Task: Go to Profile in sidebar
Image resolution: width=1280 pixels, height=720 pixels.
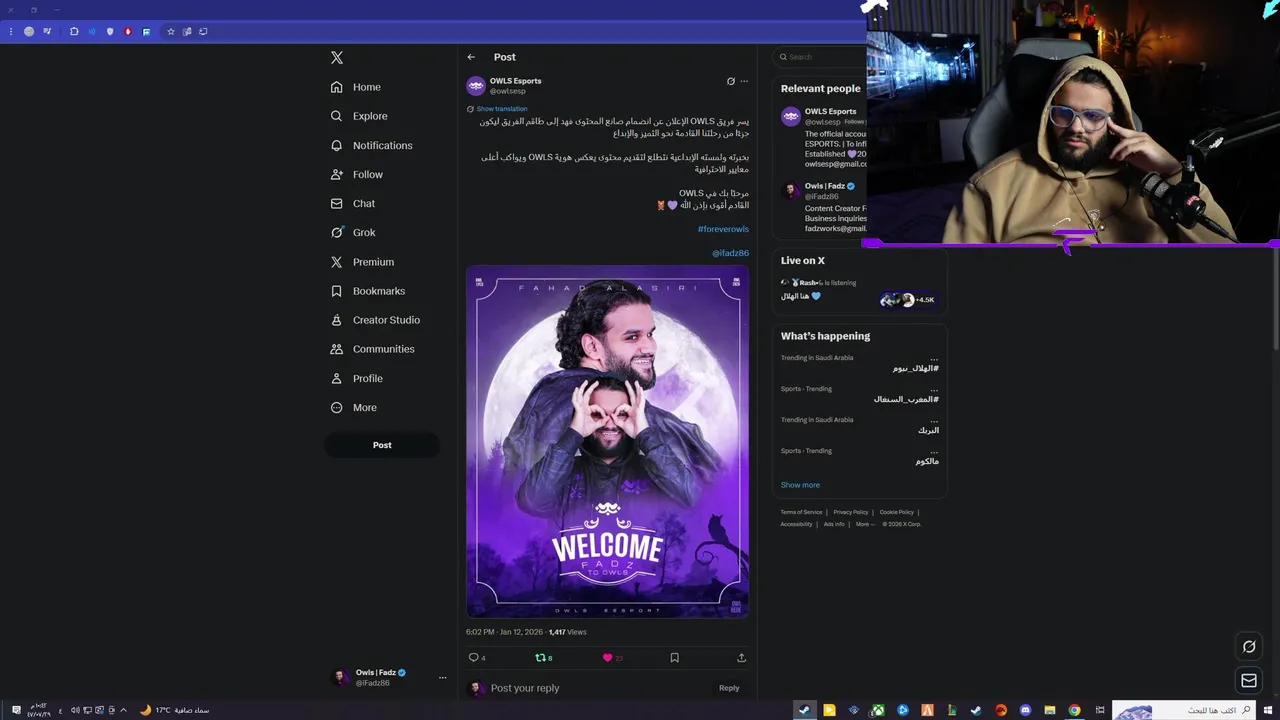Action: pyautogui.click(x=357, y=378)
